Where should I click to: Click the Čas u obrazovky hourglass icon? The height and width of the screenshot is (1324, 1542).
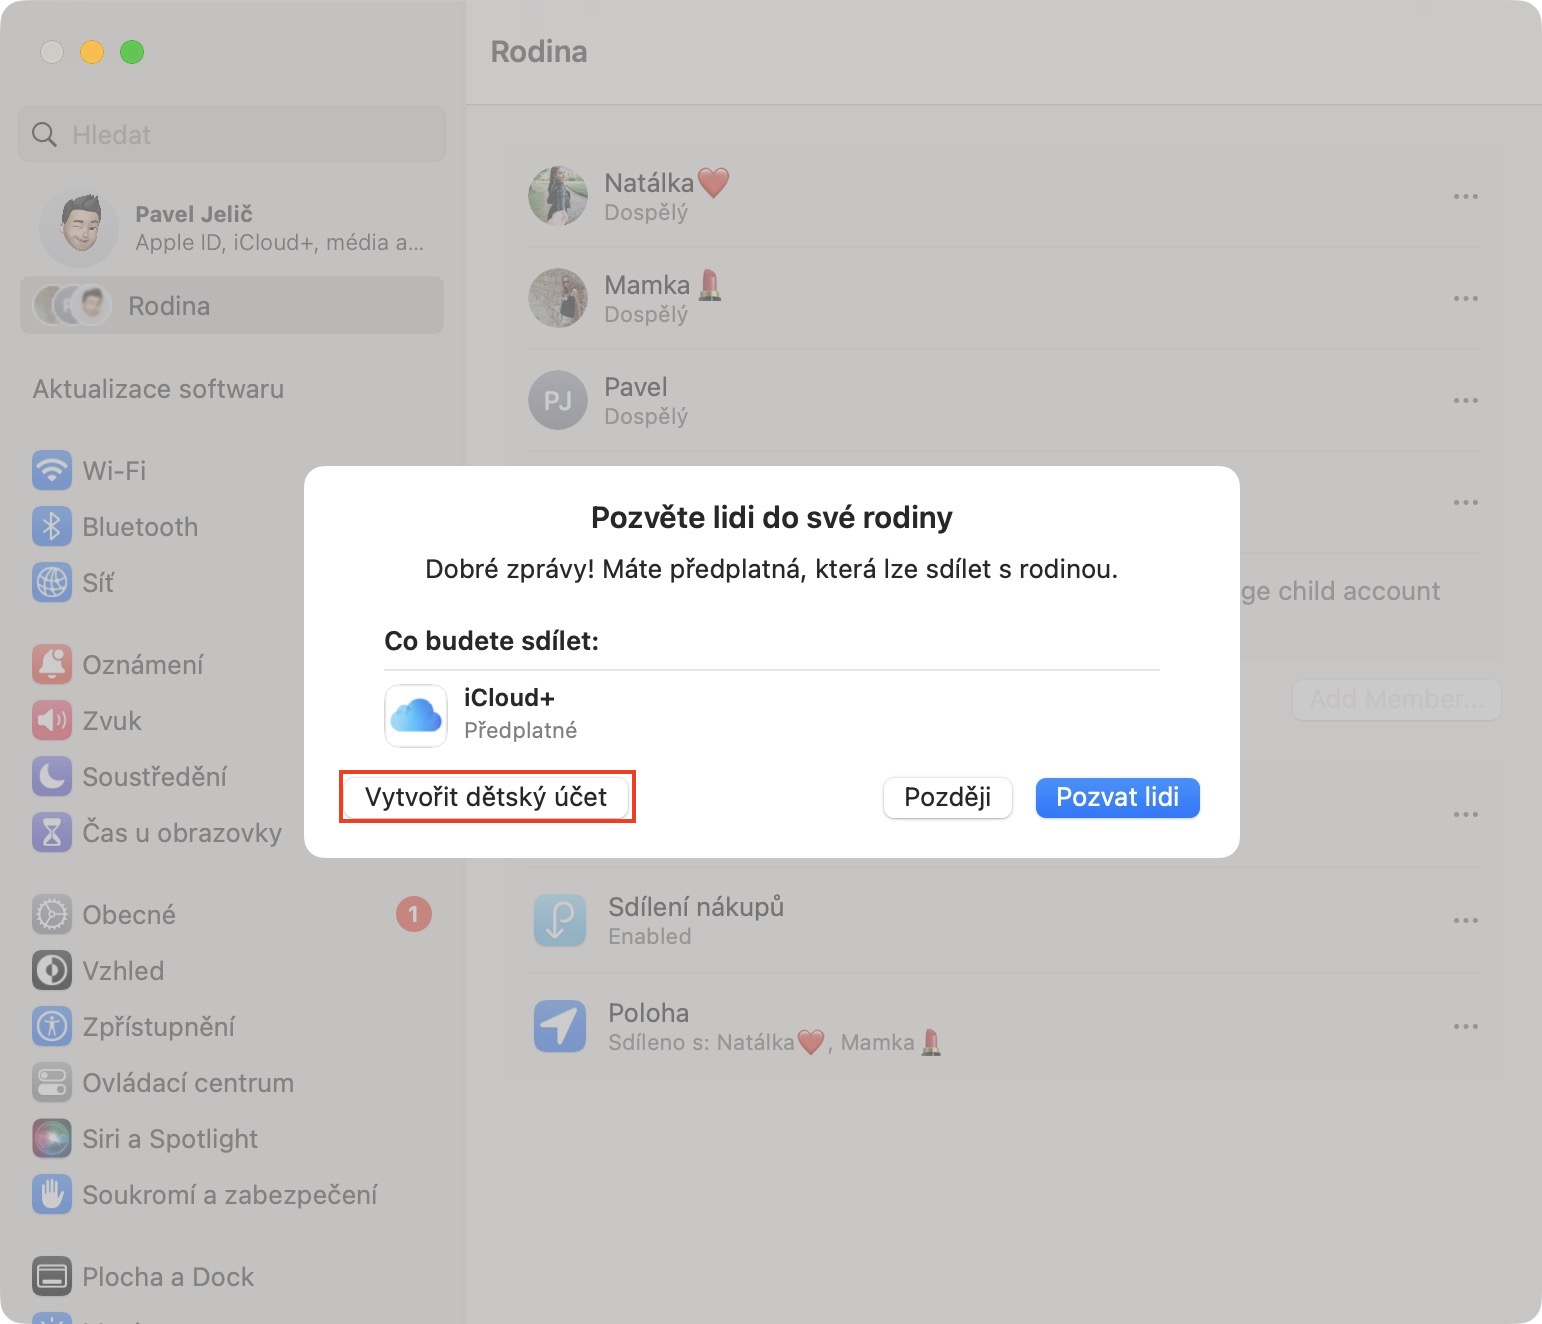52,832
